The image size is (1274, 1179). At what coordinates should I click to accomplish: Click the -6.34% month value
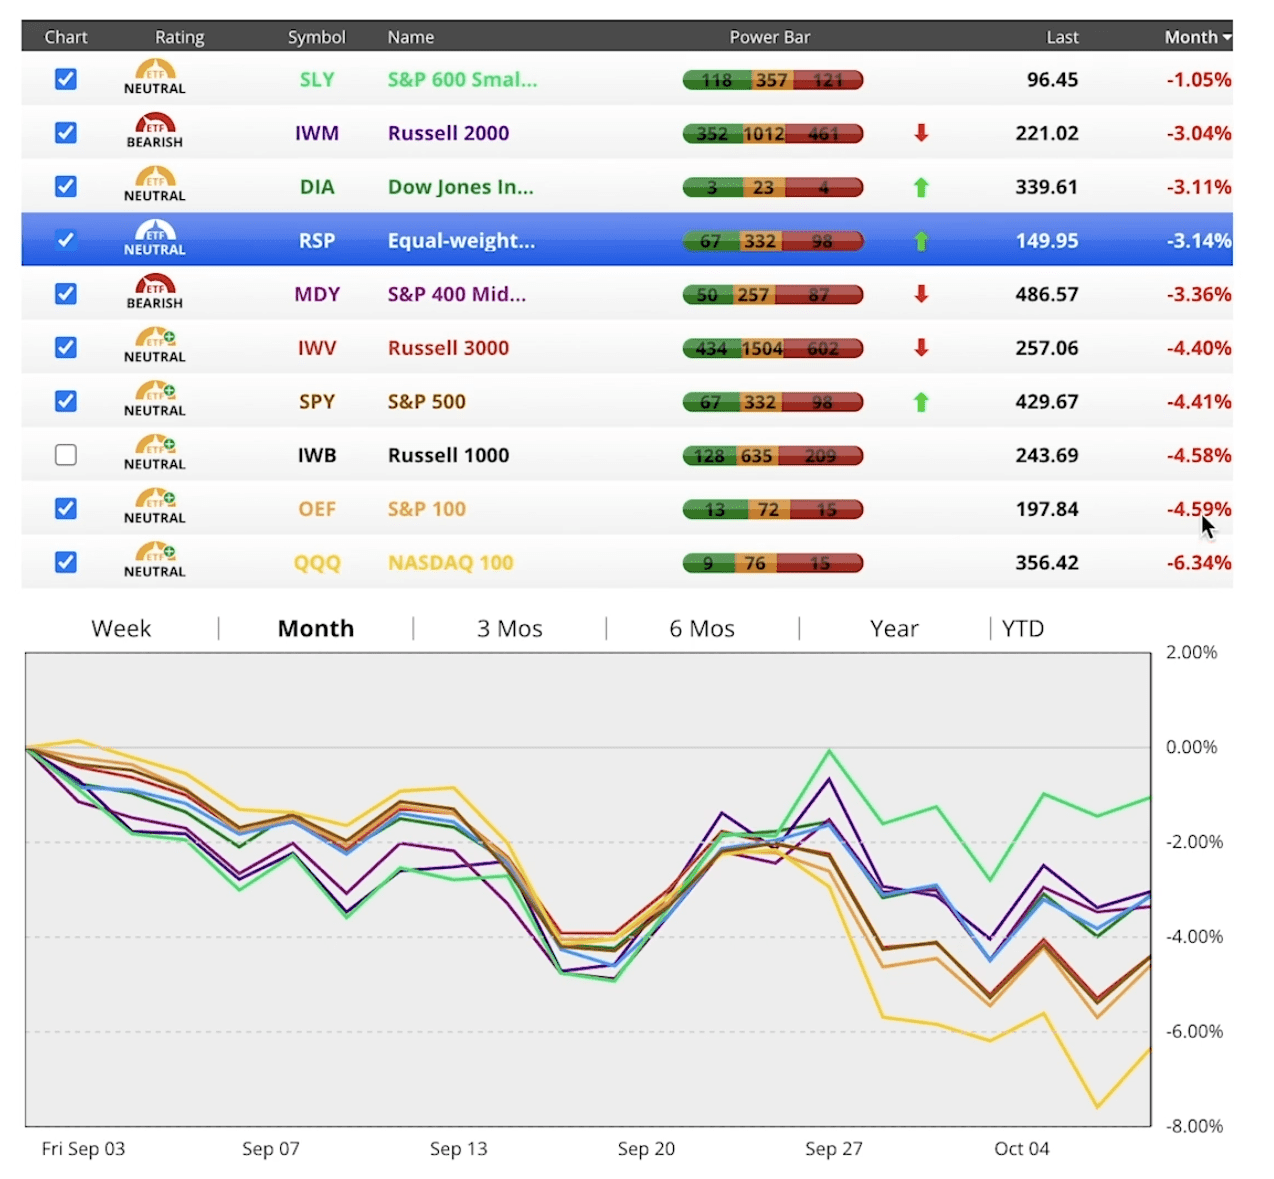coord(1199,563)
